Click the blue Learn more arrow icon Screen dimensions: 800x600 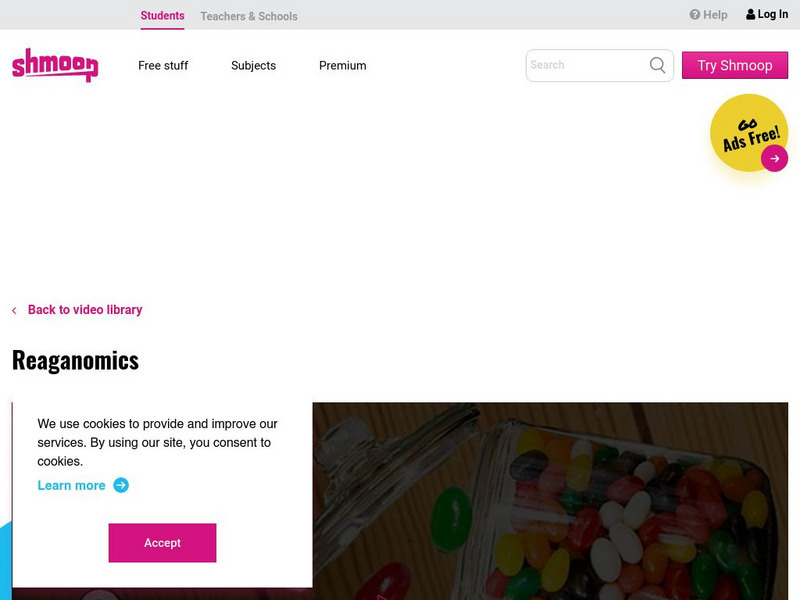tap(121, 485)
